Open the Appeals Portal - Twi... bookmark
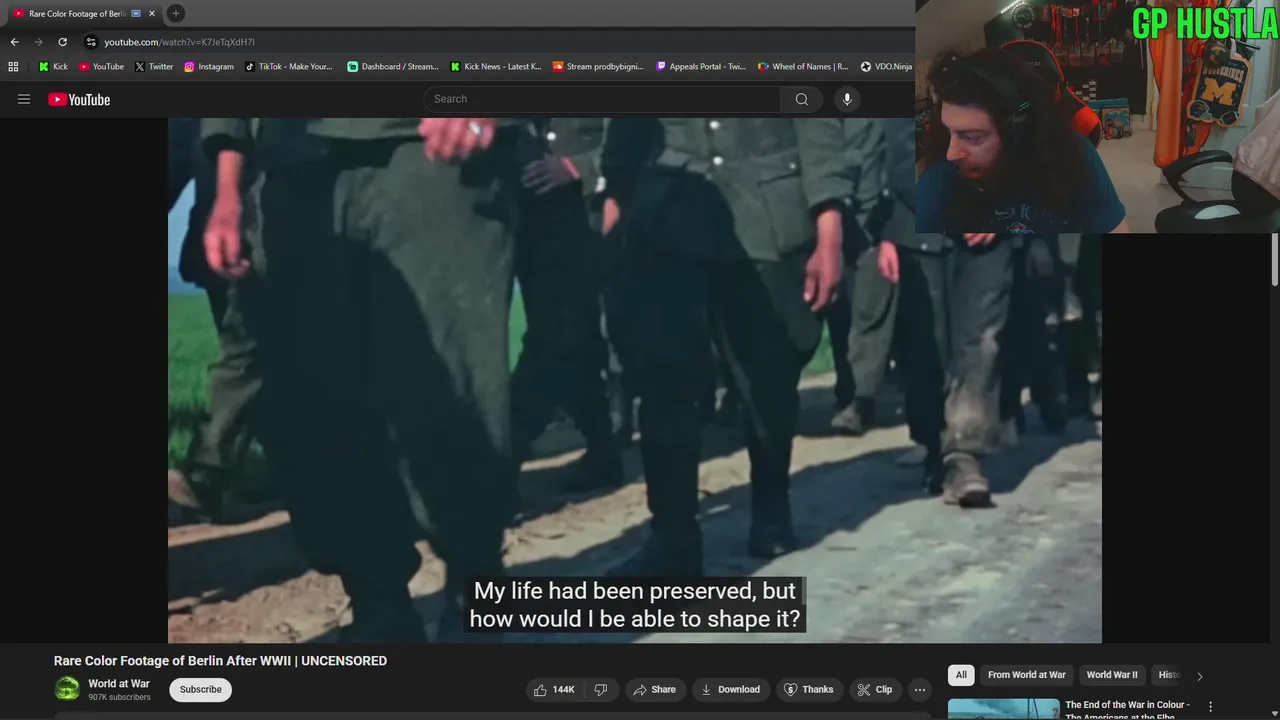The height and width of the screenshot is (720, 1280). (700, 67)
